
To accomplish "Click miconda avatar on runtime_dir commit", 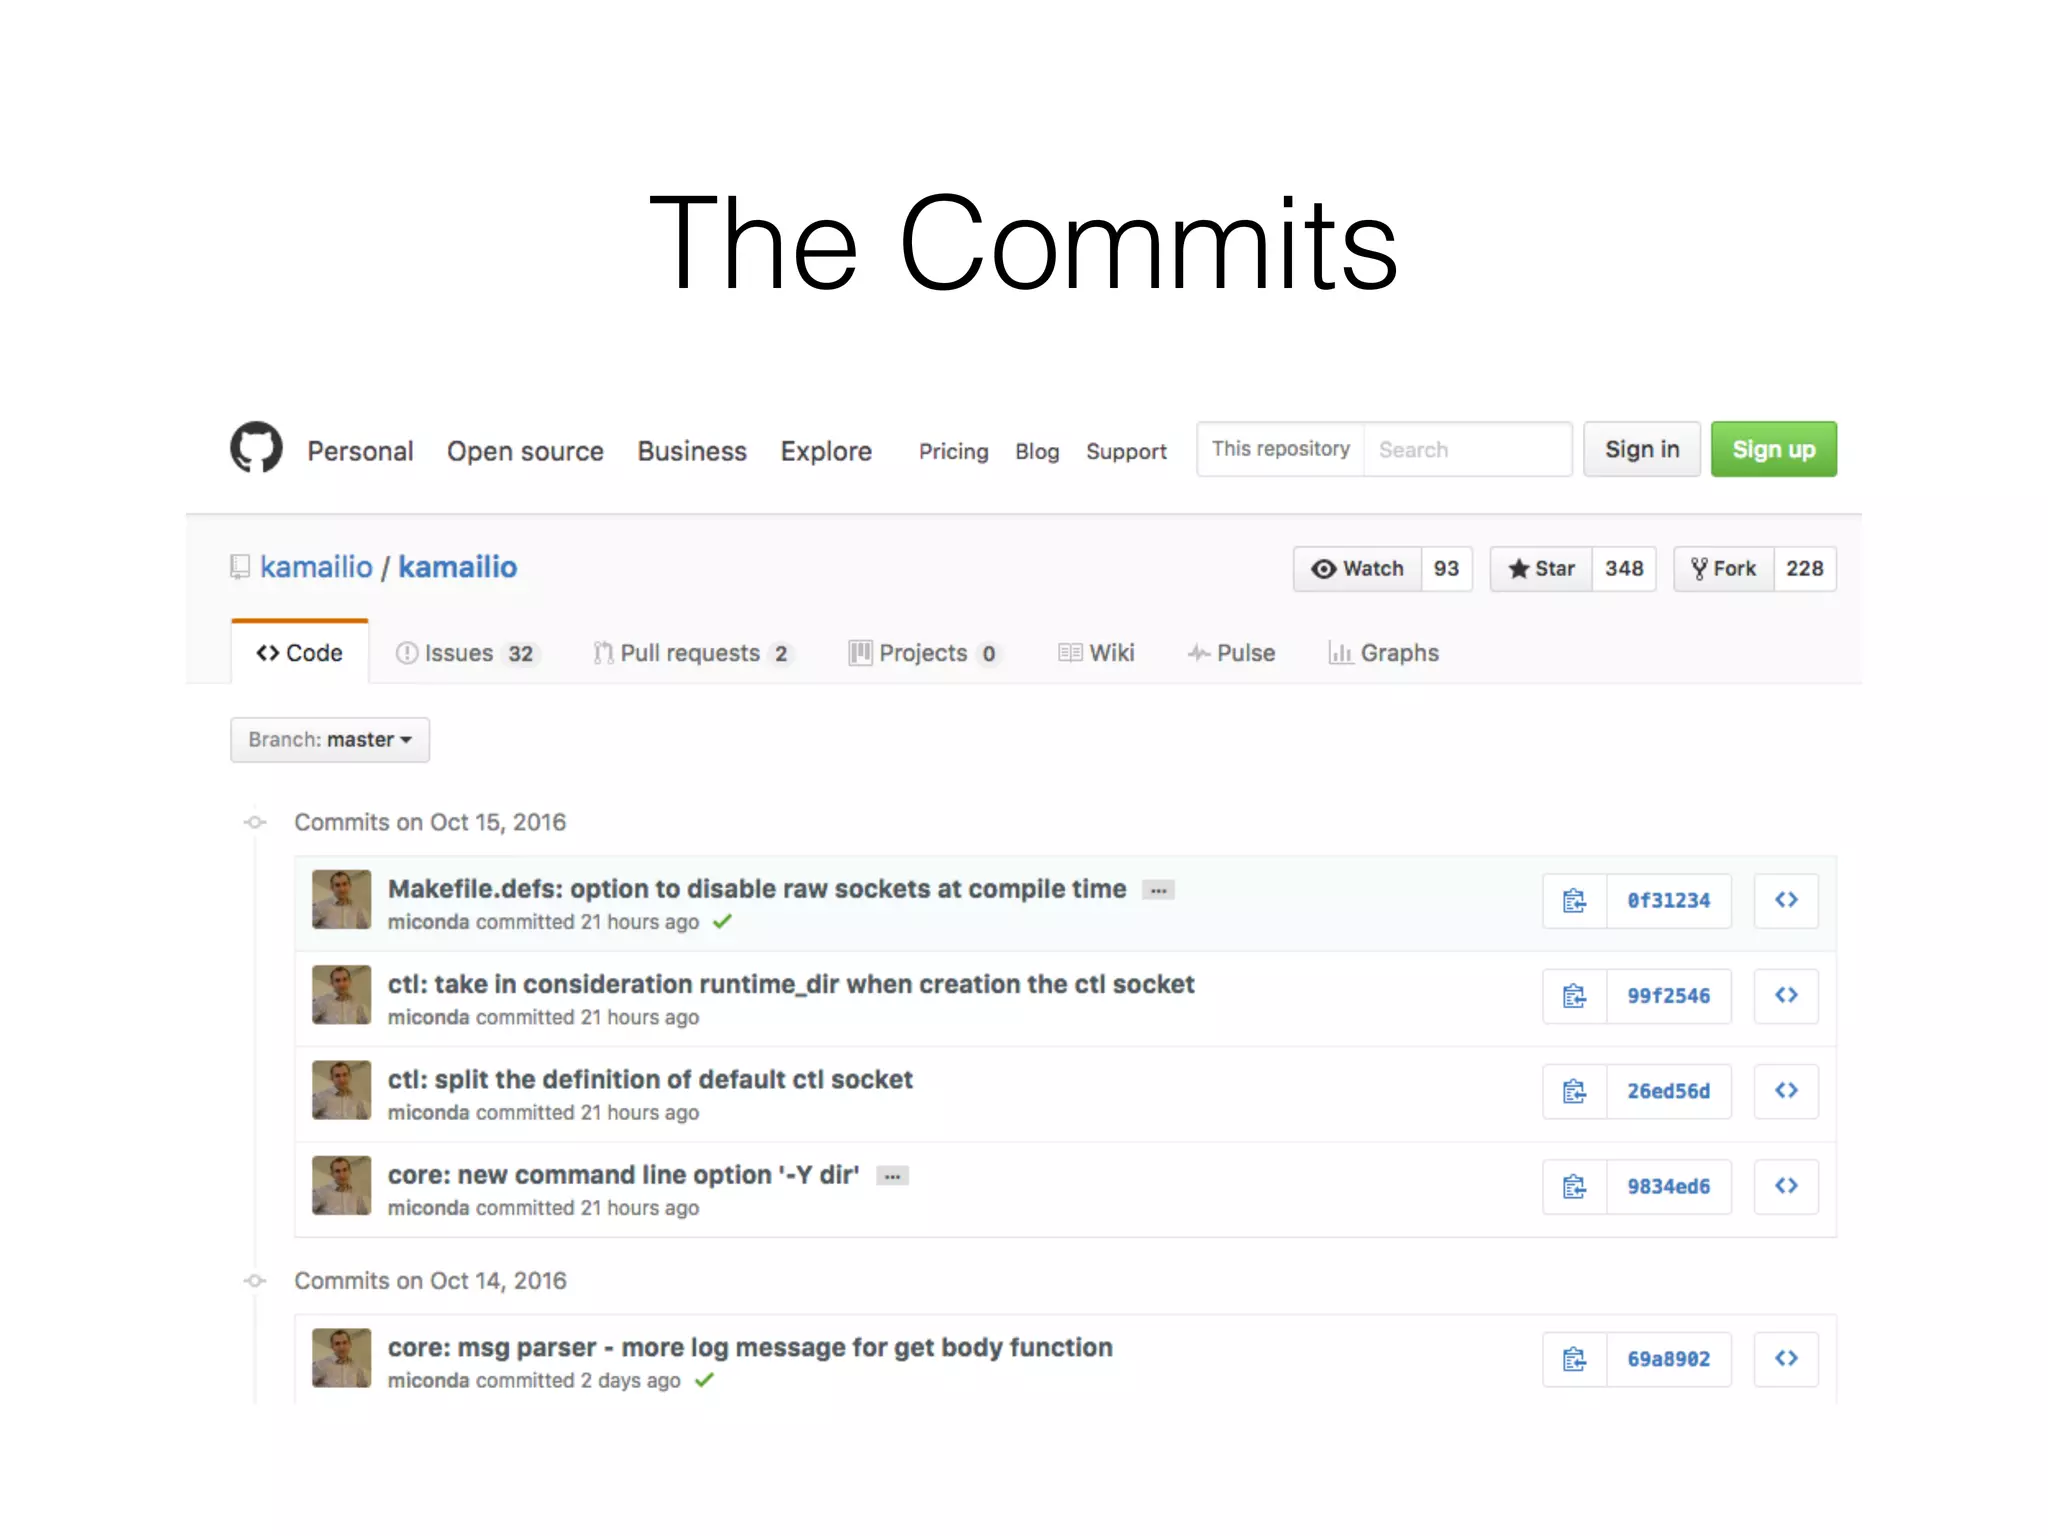I will [341, 994].
